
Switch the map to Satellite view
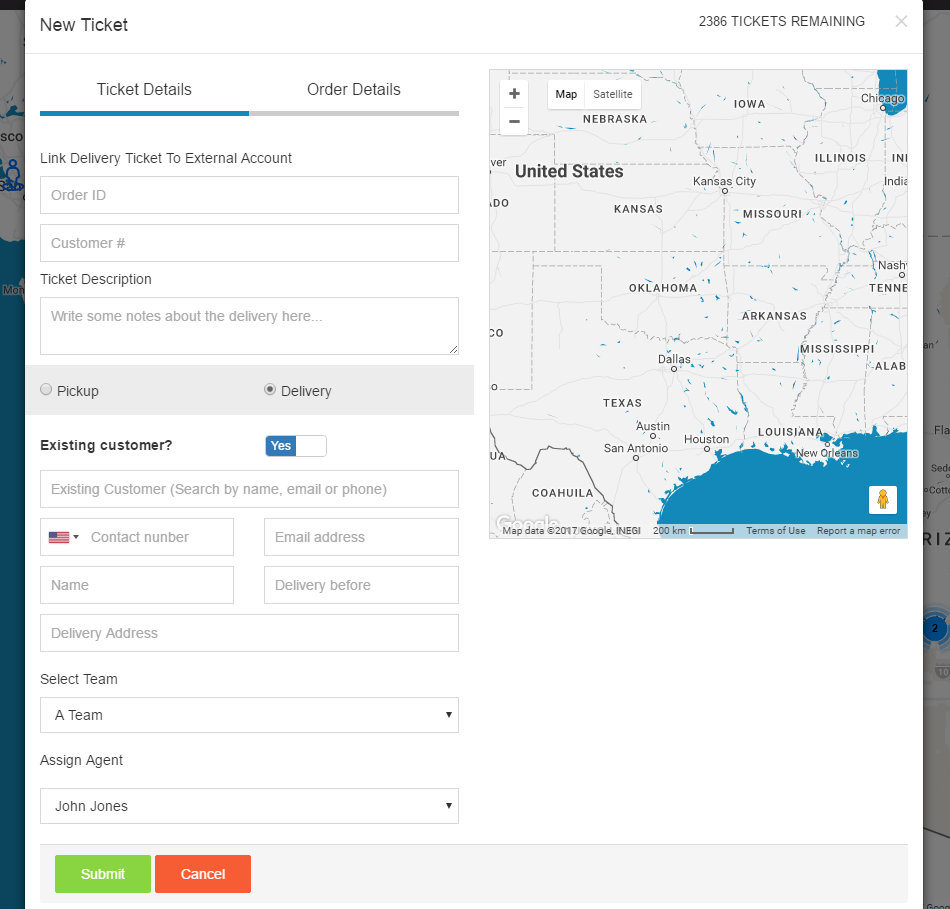(612, 94)
